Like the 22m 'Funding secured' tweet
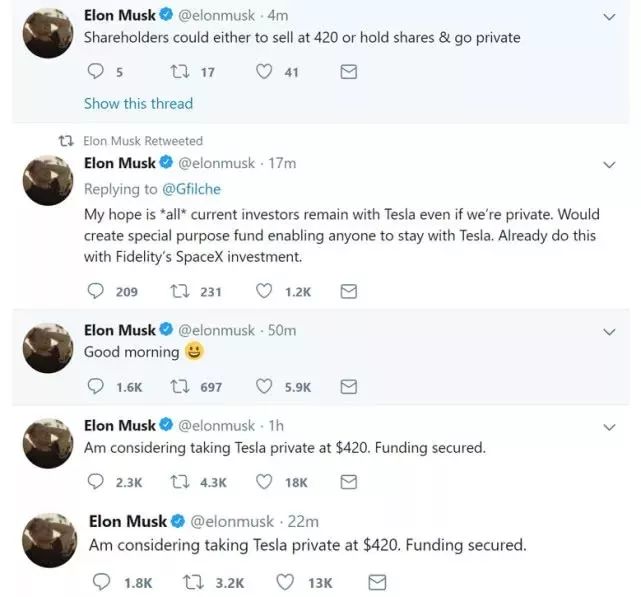The image size is (641, 597). pos(285,582)
